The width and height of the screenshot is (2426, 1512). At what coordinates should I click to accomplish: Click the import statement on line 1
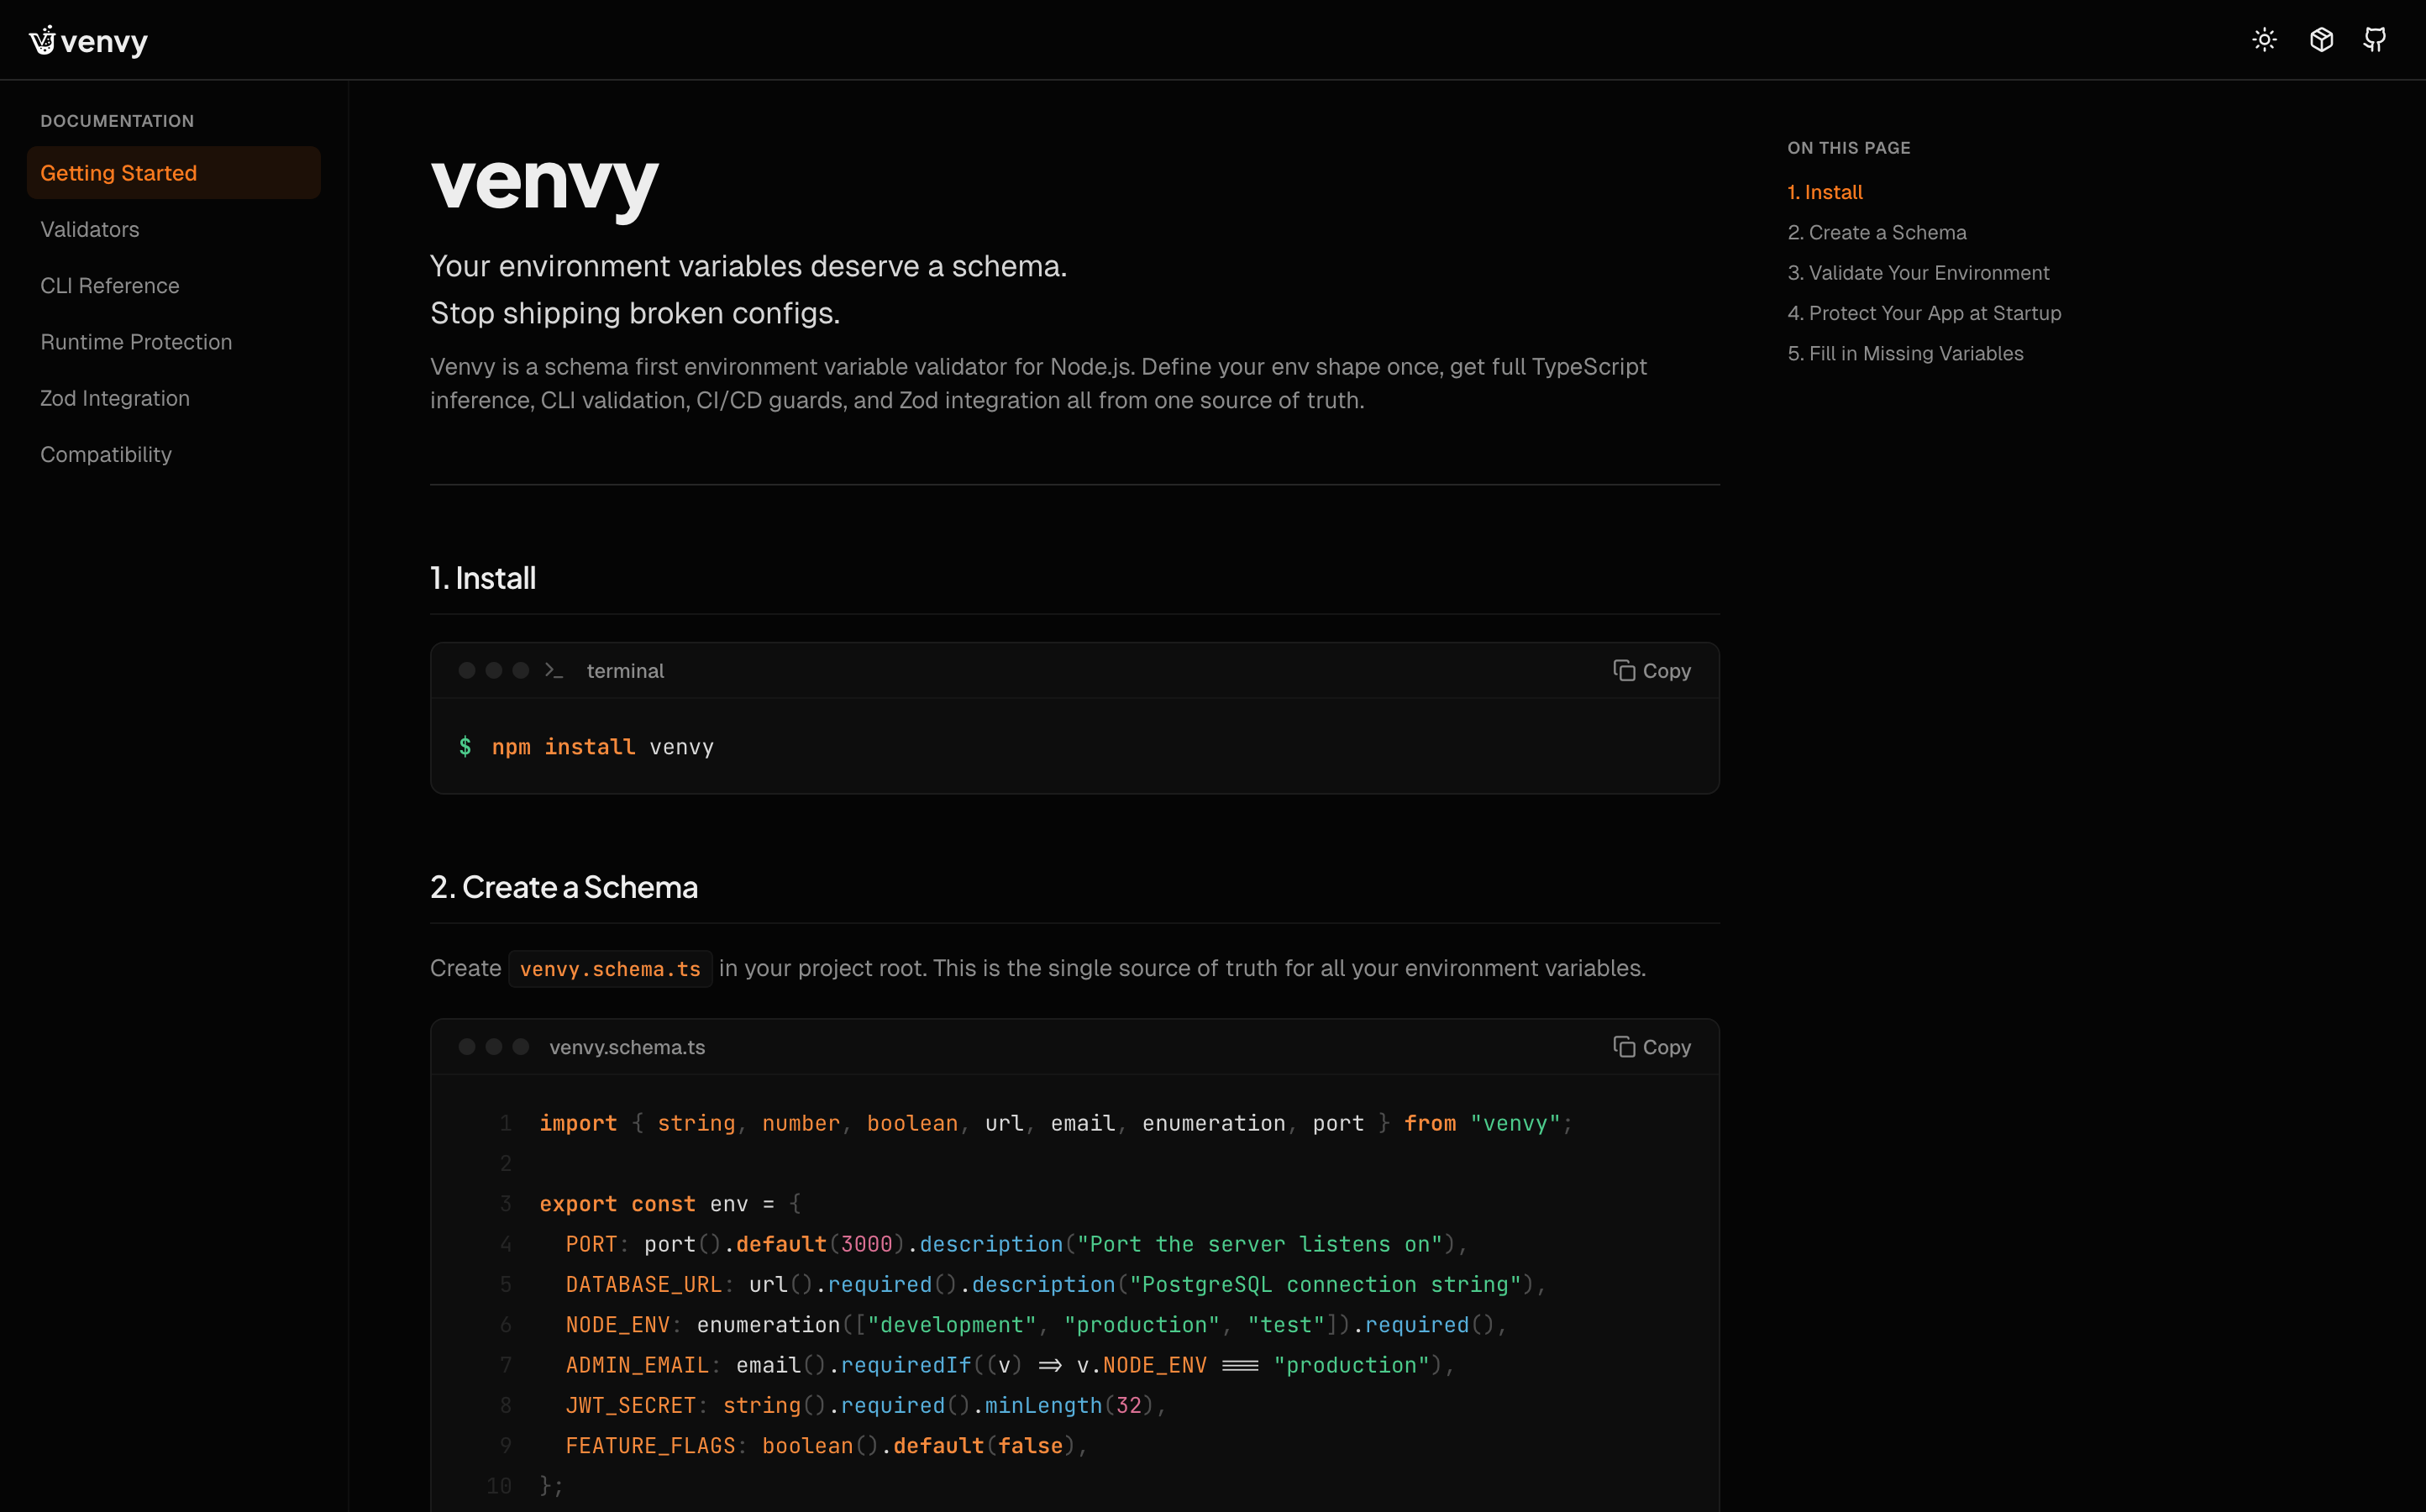click(x=1056, y=1123)
